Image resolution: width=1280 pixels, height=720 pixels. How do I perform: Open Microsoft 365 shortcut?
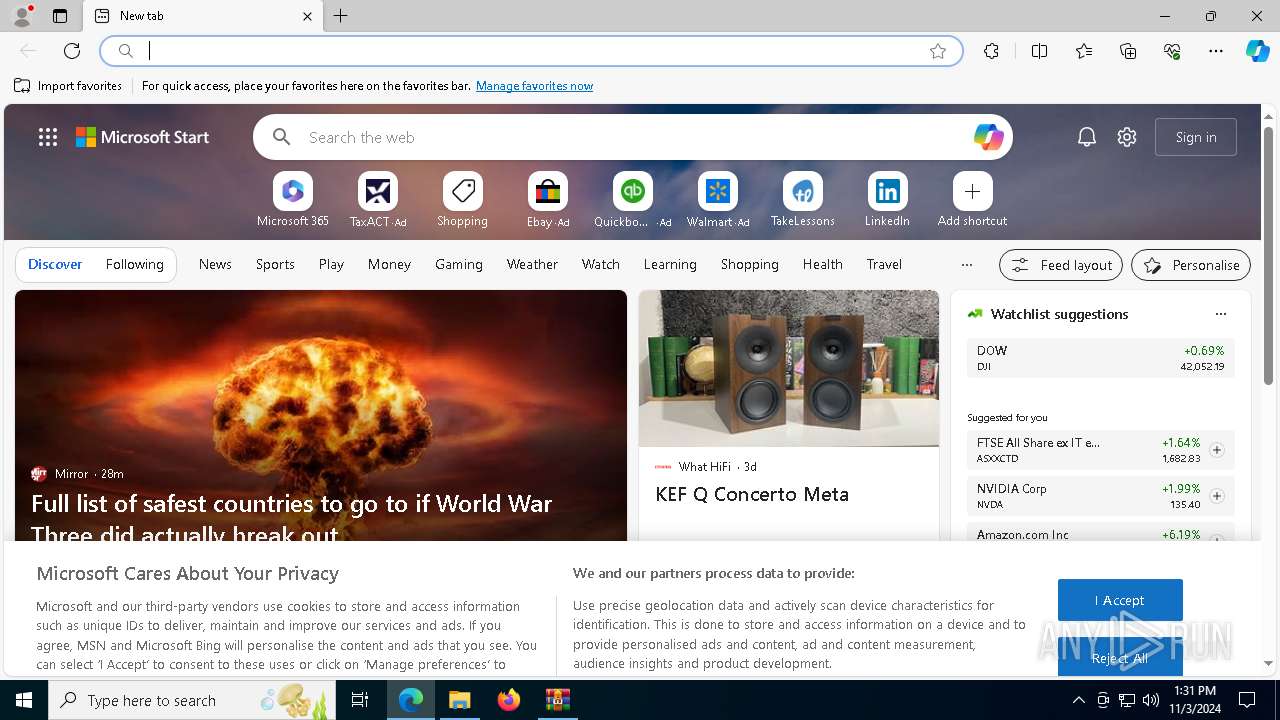(293, 199)
